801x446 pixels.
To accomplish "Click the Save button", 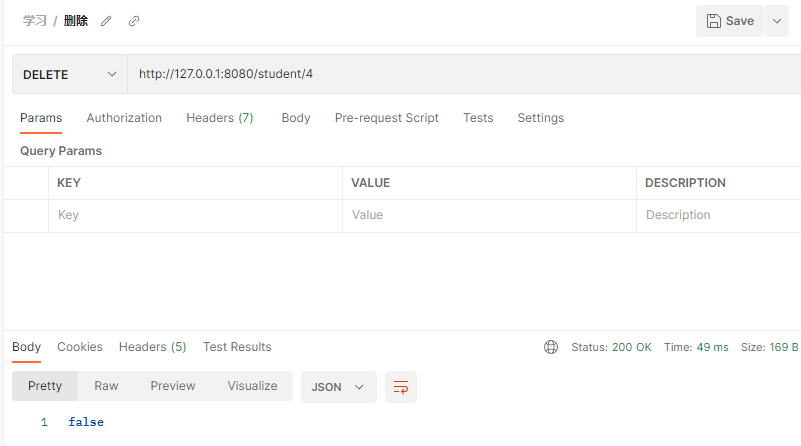I will (729, 21).
